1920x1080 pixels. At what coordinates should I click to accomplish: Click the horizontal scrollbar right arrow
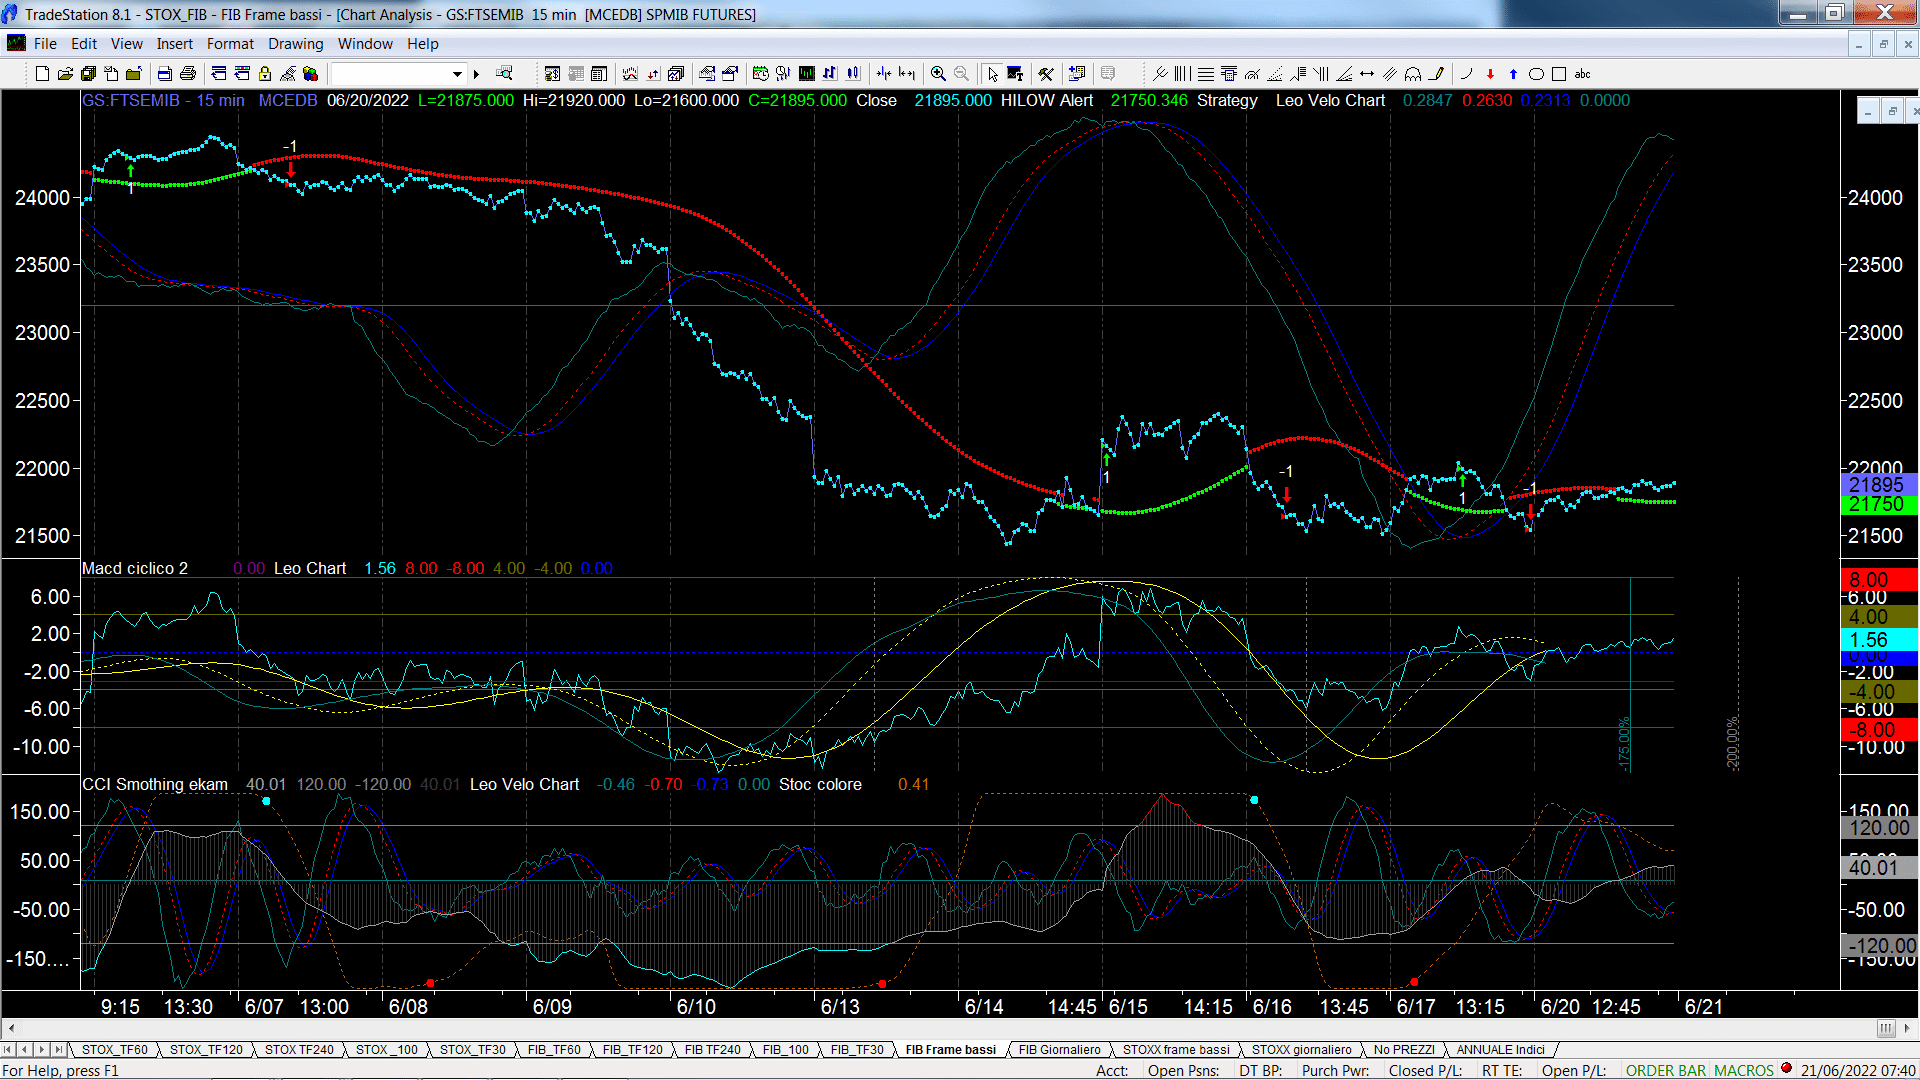point(1908,1029)
